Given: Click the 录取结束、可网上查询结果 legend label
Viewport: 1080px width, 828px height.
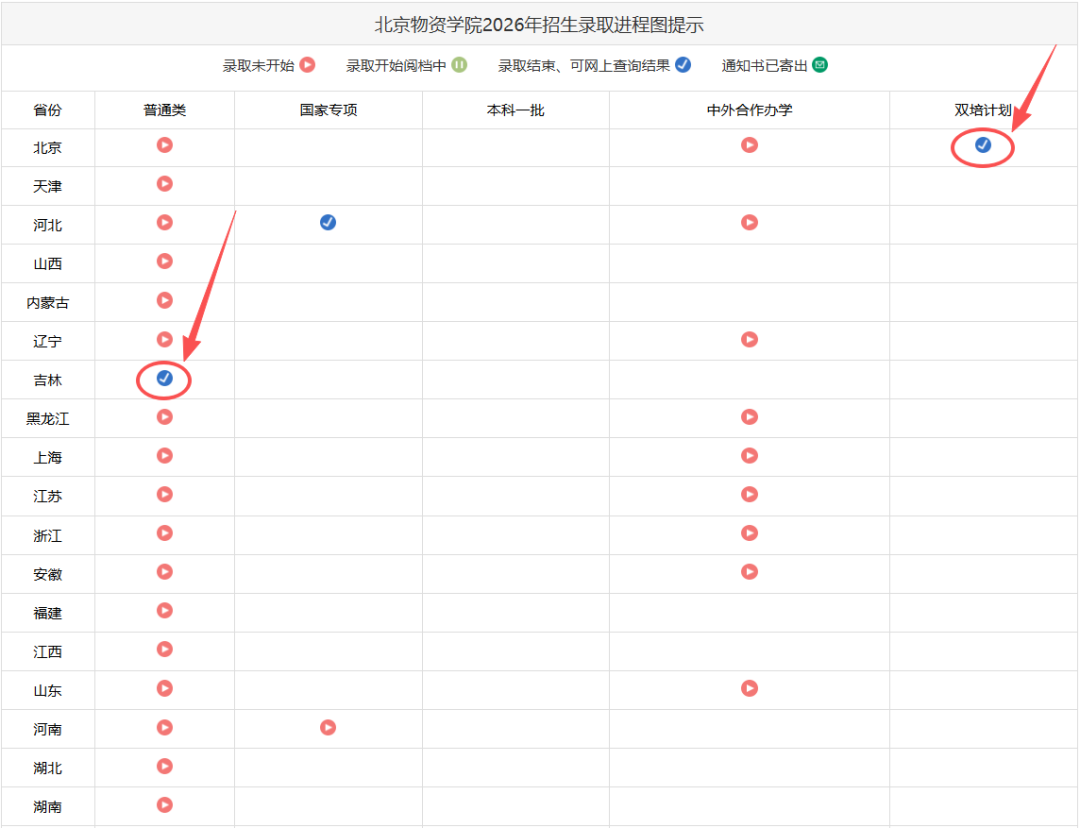Looking at the screenshot, I should 584,65.
